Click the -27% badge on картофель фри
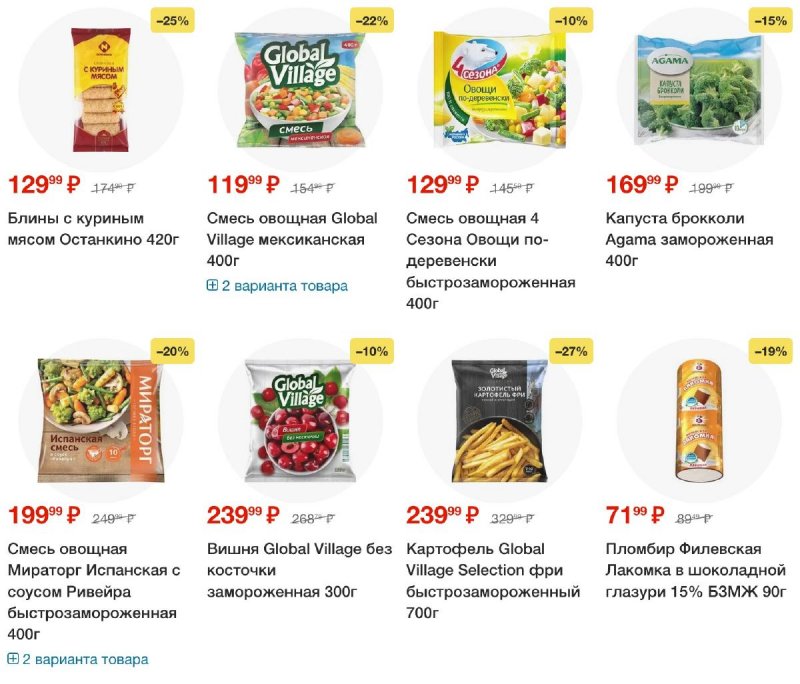Screen dimensions: 800x684 (571, 351)
